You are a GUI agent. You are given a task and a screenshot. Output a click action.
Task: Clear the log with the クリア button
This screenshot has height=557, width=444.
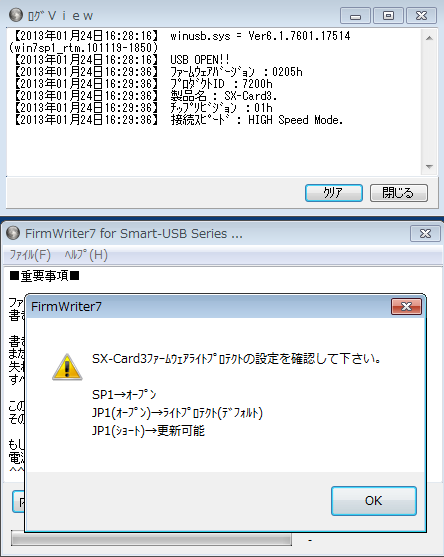click(334, 193)
